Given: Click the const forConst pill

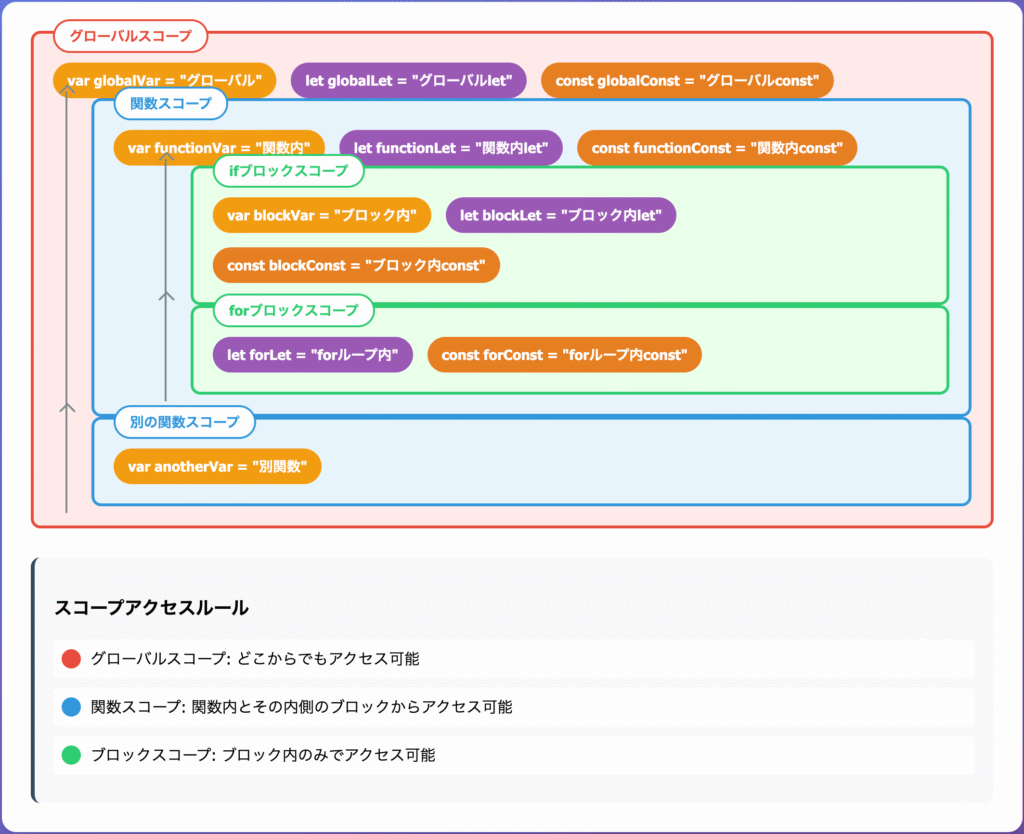Looking at the screenshot, I should [564, 355].
